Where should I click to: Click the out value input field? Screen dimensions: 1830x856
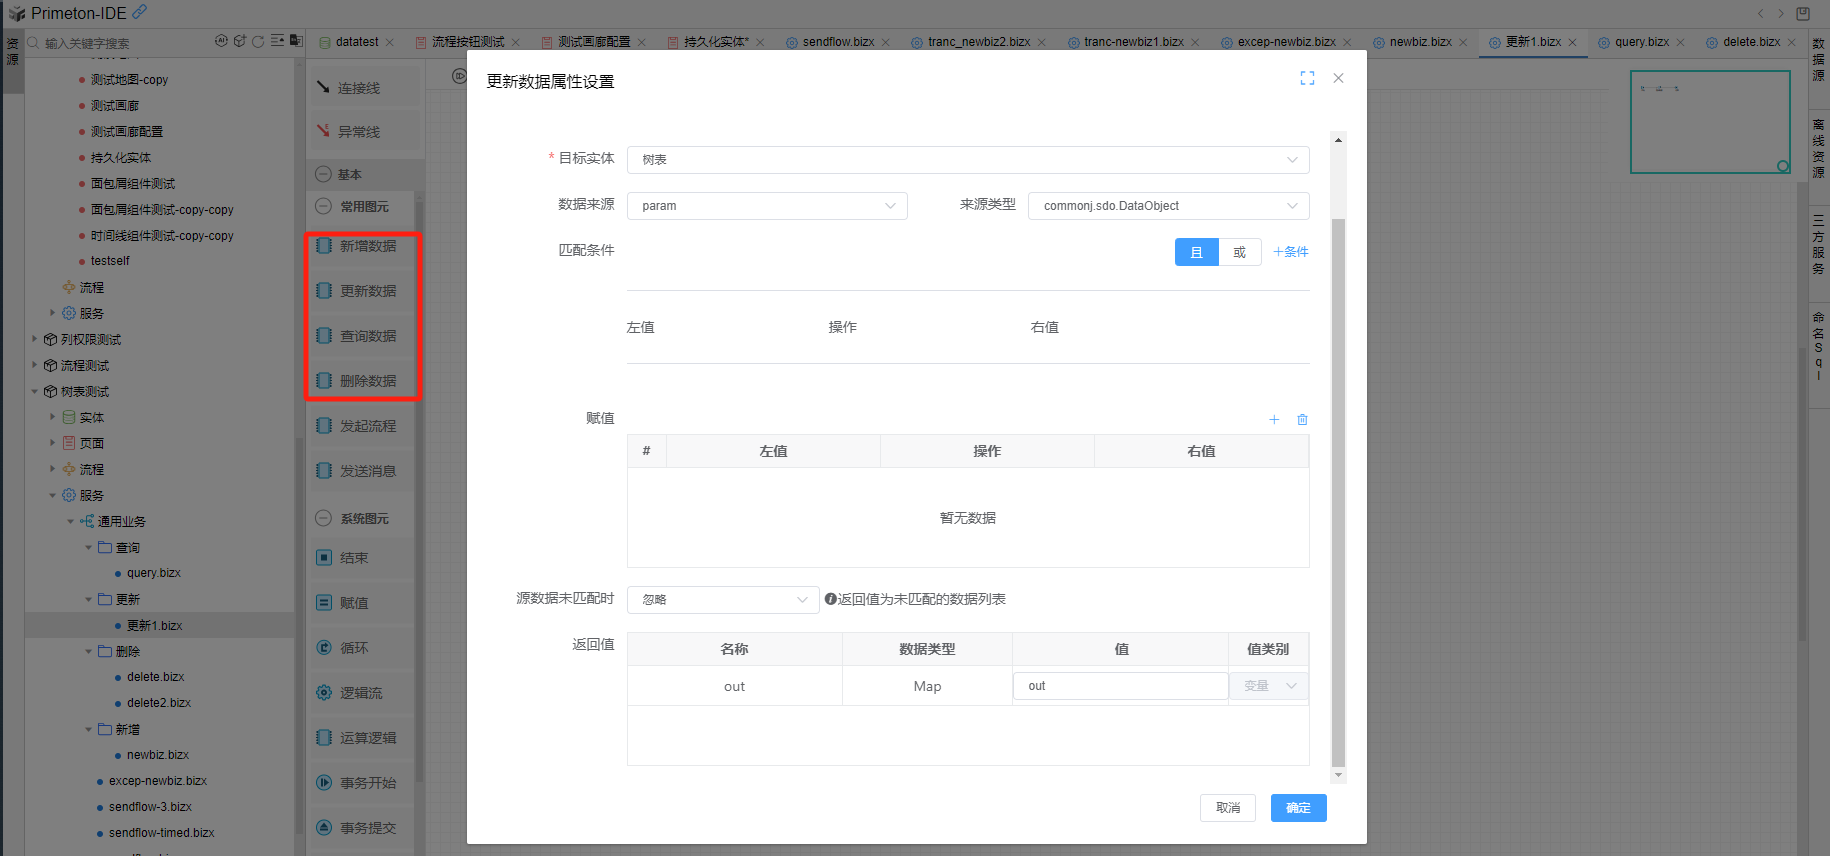tap(1120, 686)
